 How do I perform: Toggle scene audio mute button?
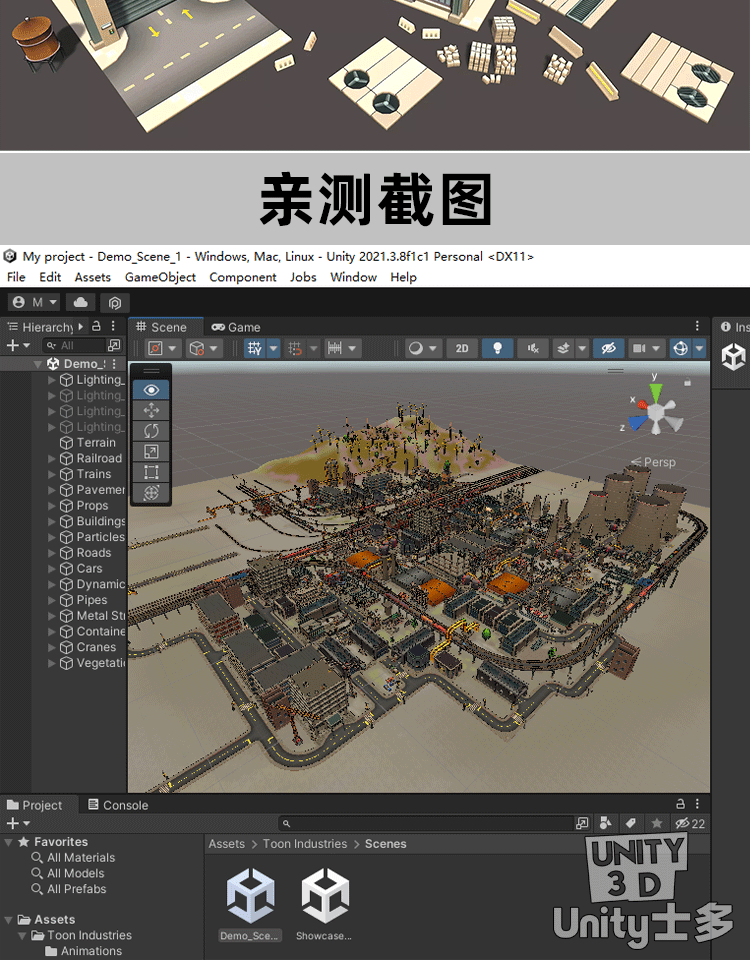[533, 348]
